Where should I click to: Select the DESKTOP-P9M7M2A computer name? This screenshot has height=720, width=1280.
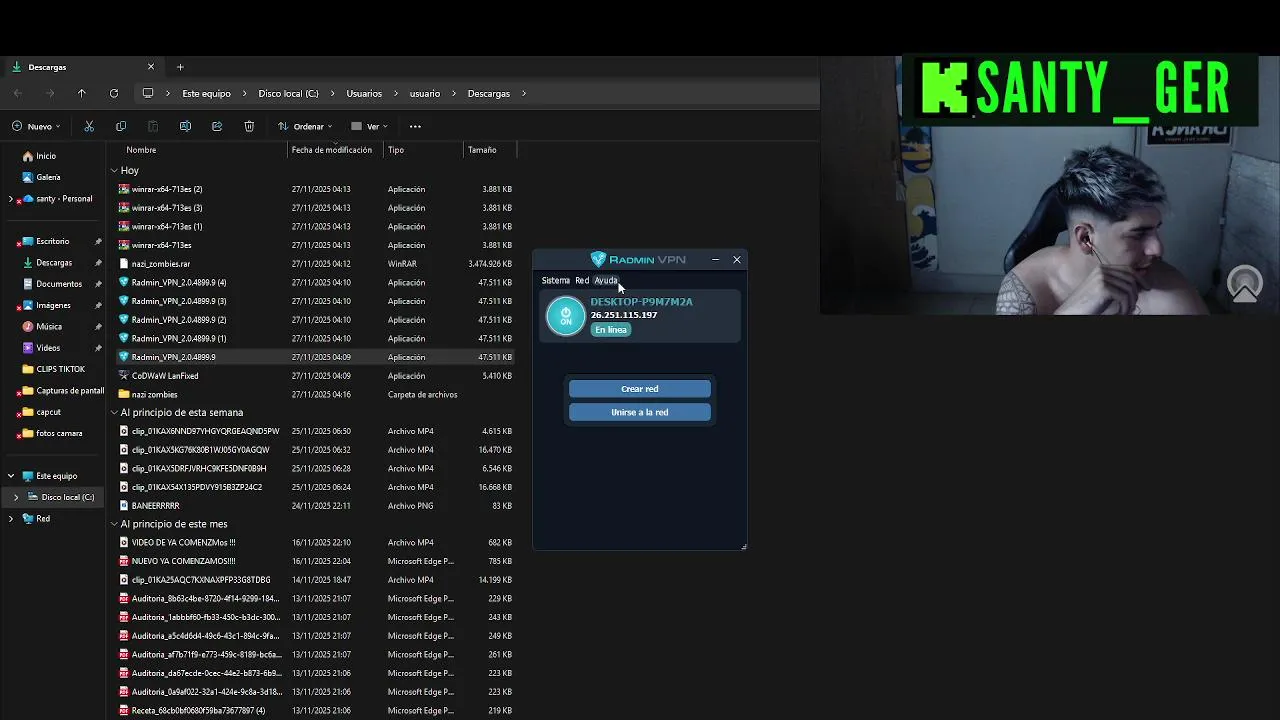[641, 302]
